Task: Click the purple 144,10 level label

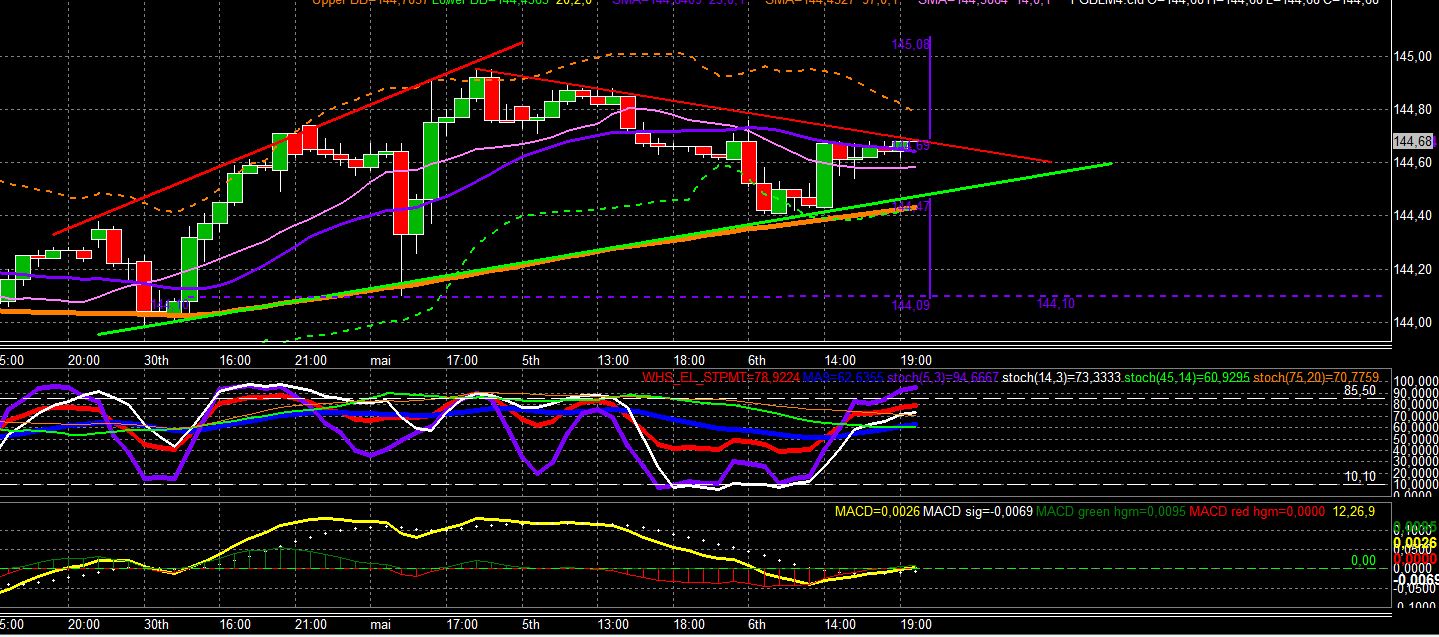Action: click(x=1056, y=304)
